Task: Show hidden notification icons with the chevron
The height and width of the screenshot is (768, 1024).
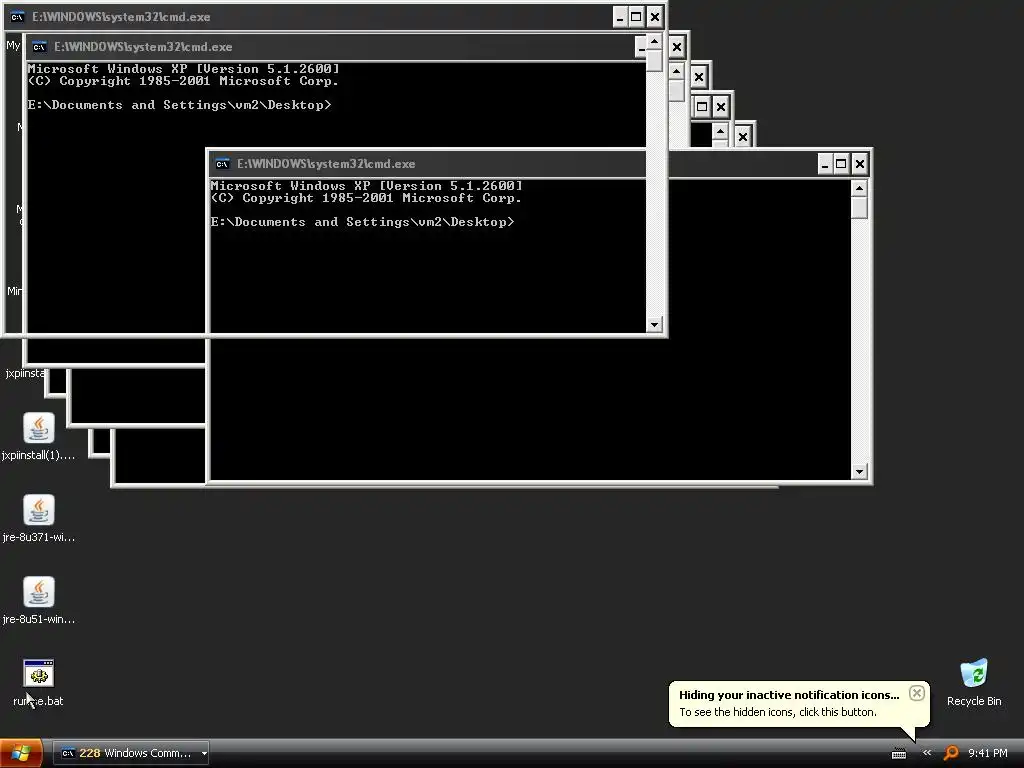Action: click(927, 753)
